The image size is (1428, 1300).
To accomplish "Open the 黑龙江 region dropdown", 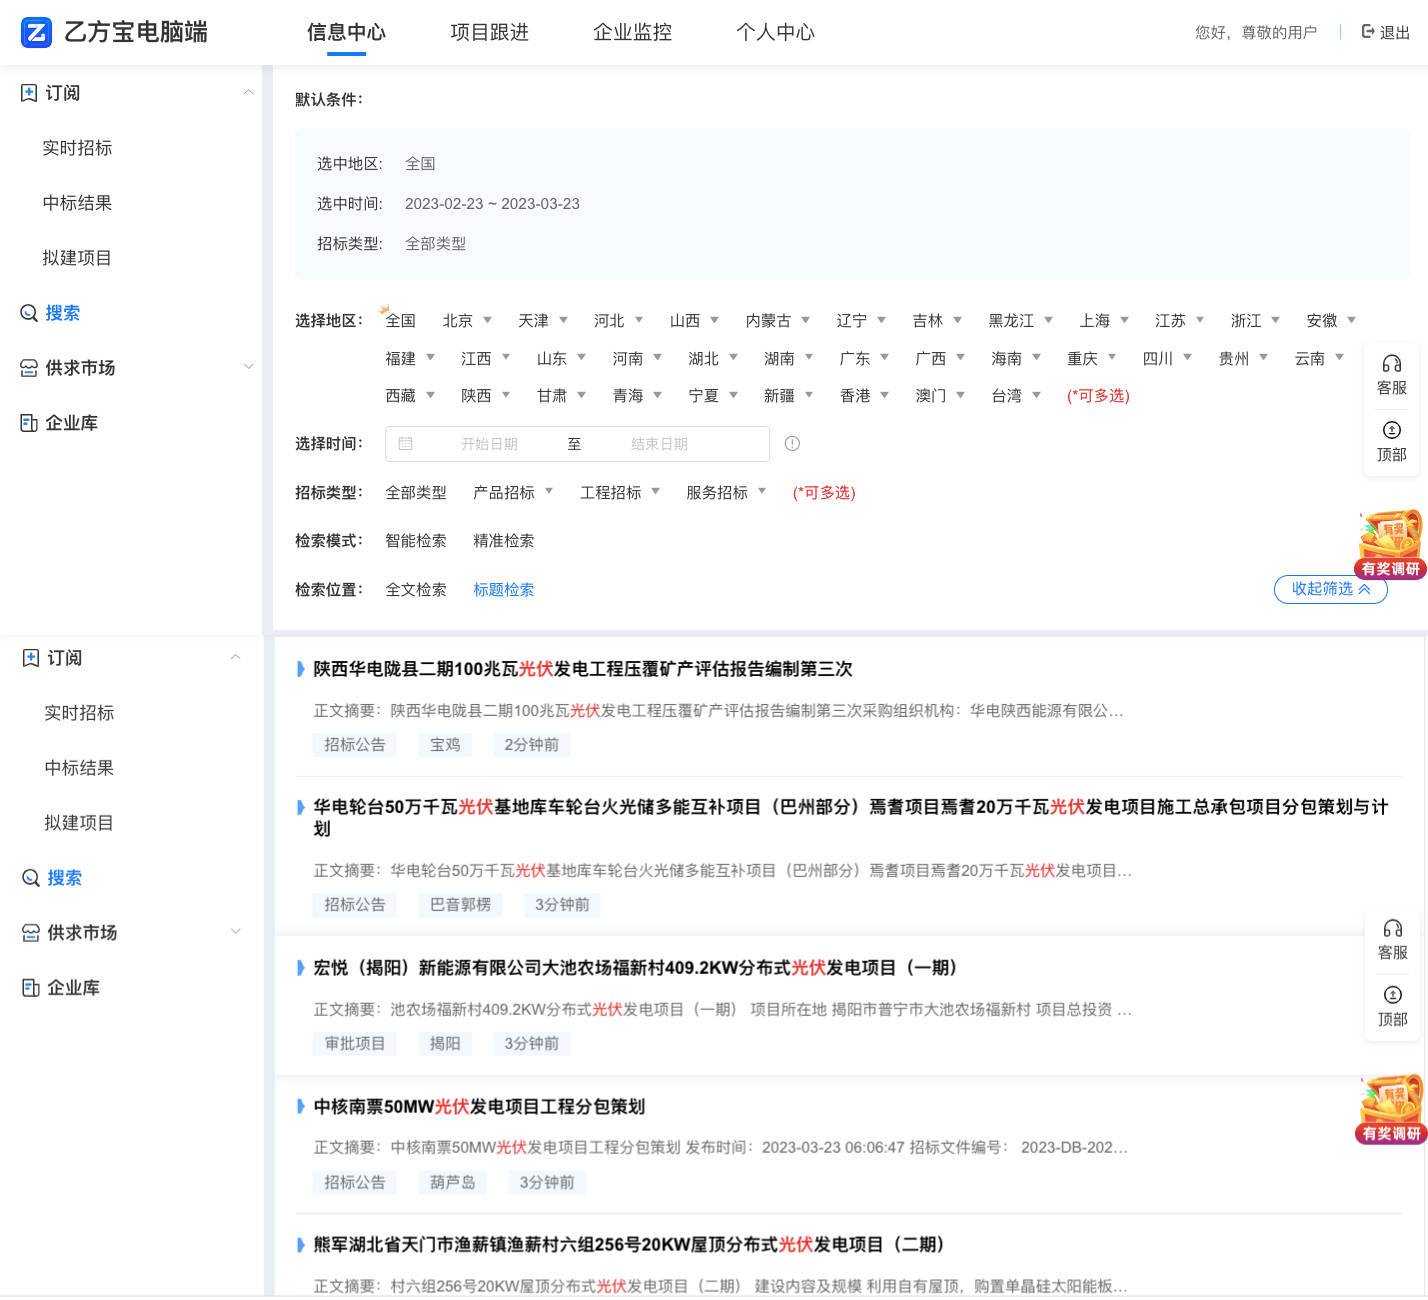I will (1020, 321).
